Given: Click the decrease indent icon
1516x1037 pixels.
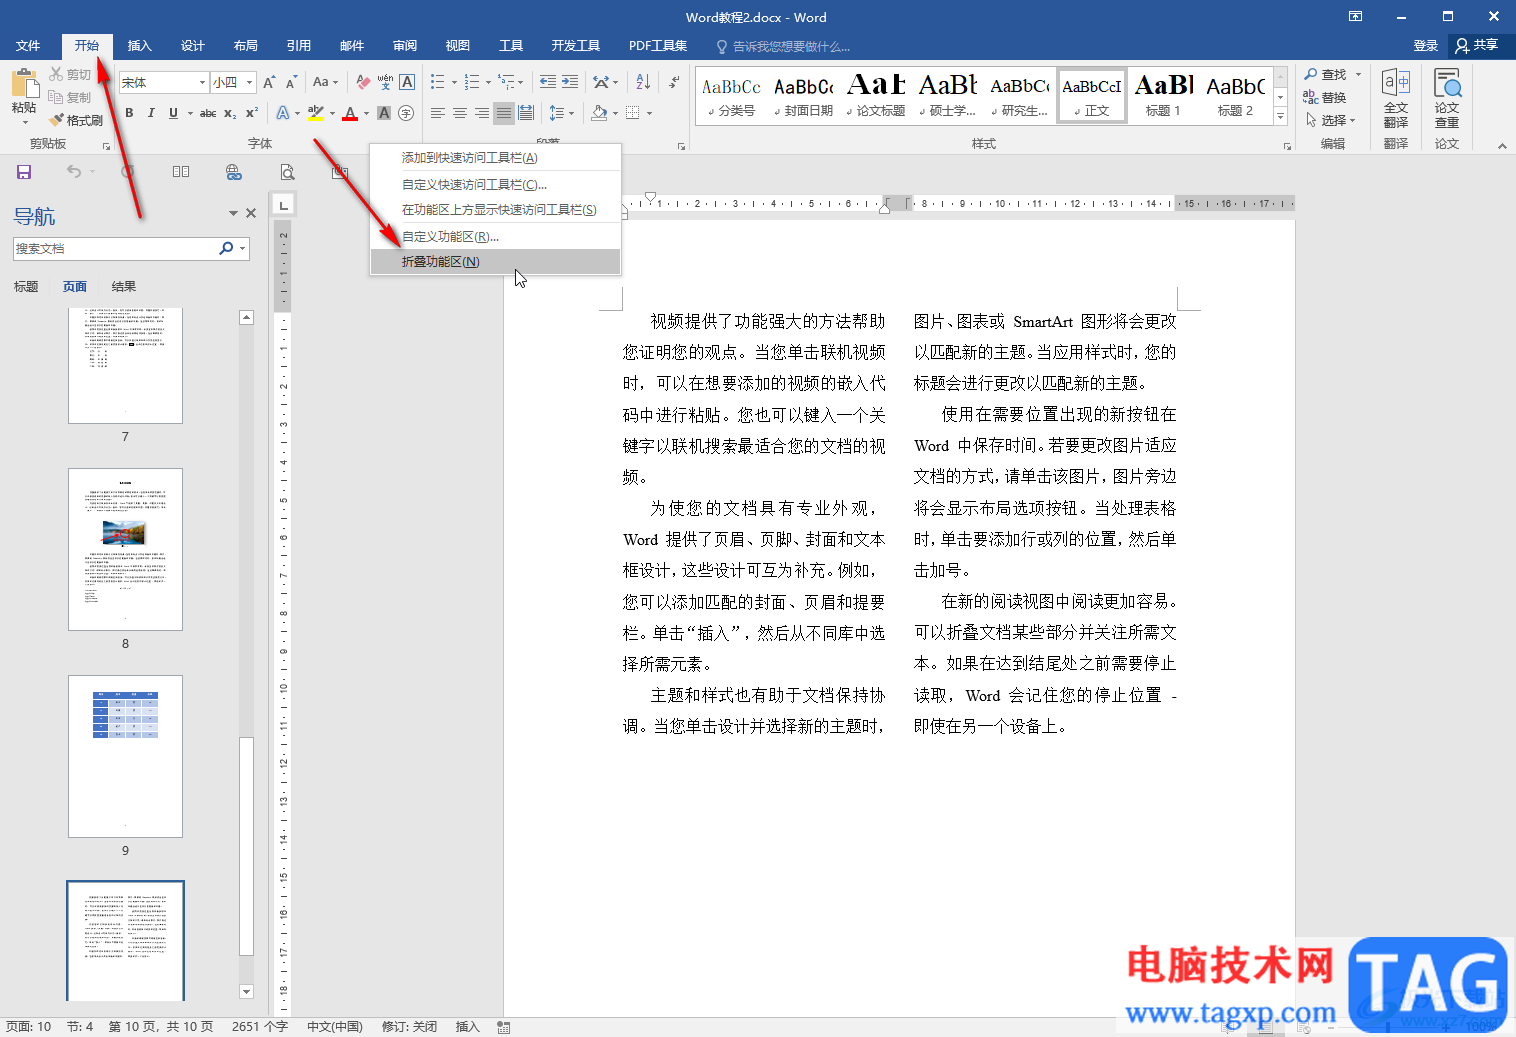Looking at the screenshot, I should (x=547, y=82).
